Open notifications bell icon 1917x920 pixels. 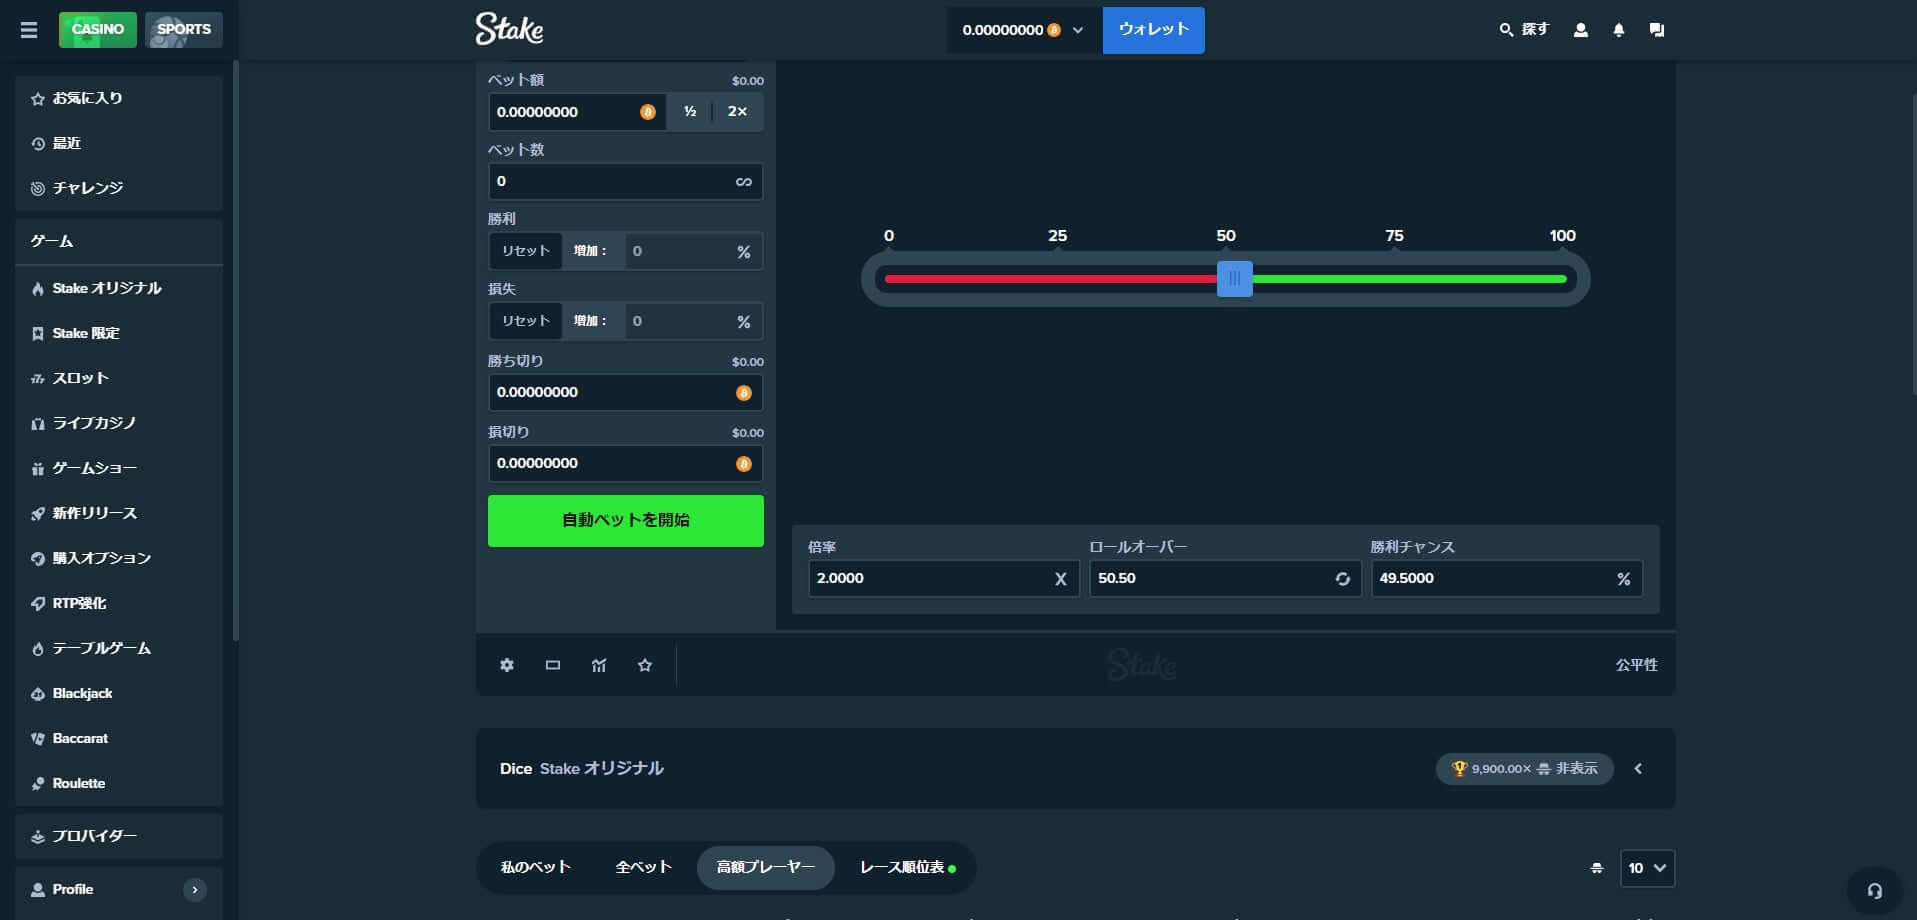[x=1619, y=30]
